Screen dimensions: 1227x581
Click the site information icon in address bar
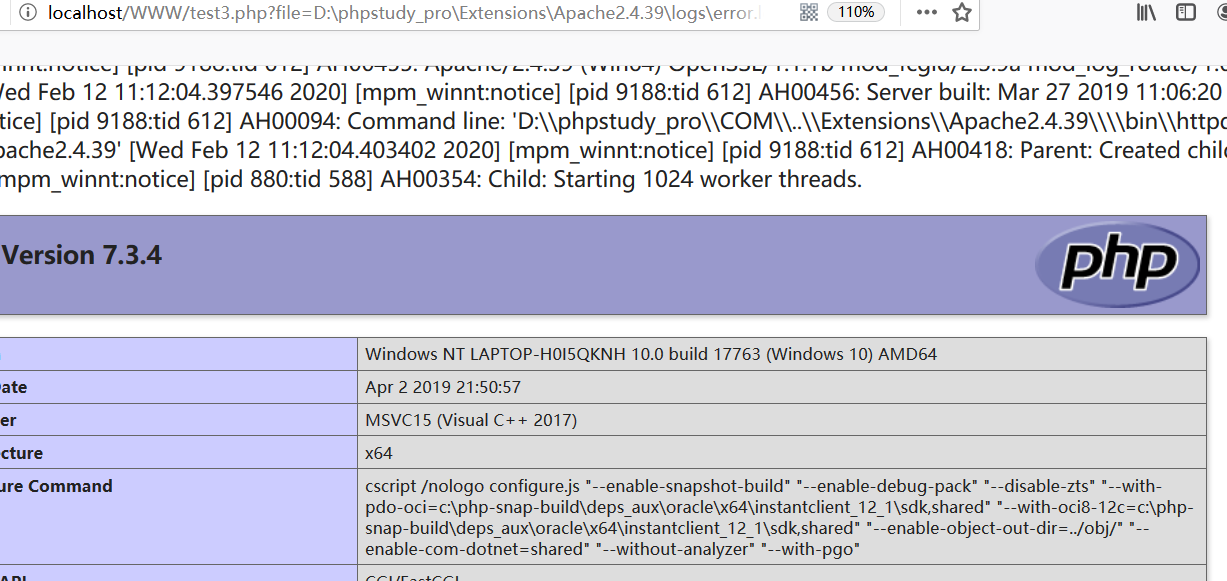27,12
